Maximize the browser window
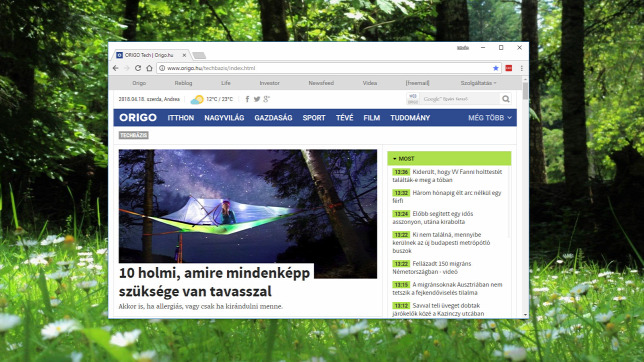 (x=501, y=48)
